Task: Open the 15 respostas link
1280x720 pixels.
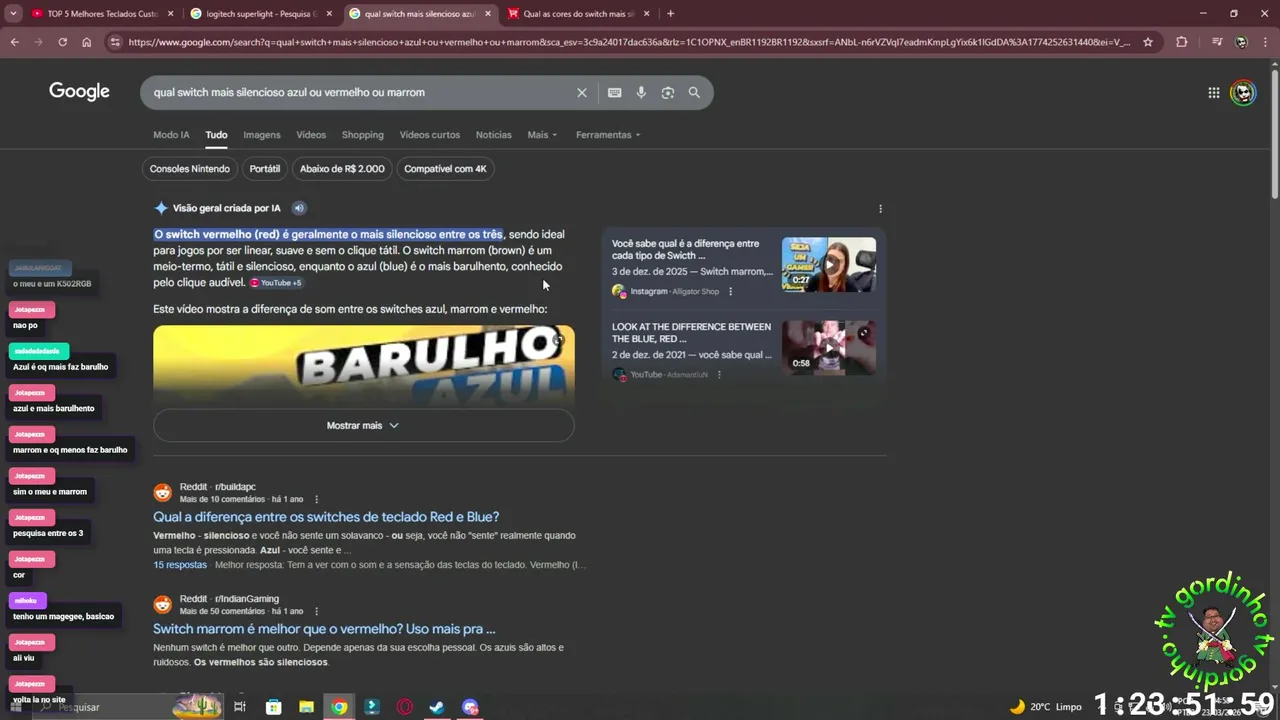Action: (180, 565)
